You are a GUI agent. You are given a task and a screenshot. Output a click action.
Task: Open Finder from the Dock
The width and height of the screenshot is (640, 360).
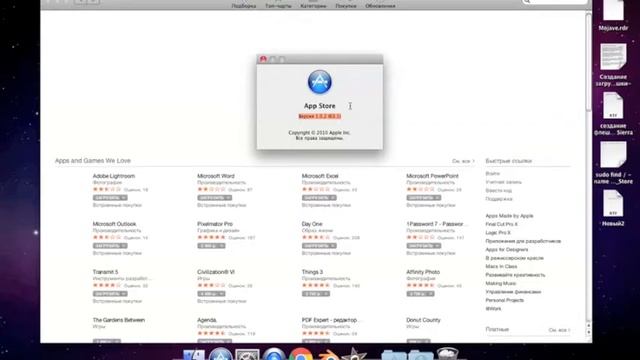(x=193, y=354)
